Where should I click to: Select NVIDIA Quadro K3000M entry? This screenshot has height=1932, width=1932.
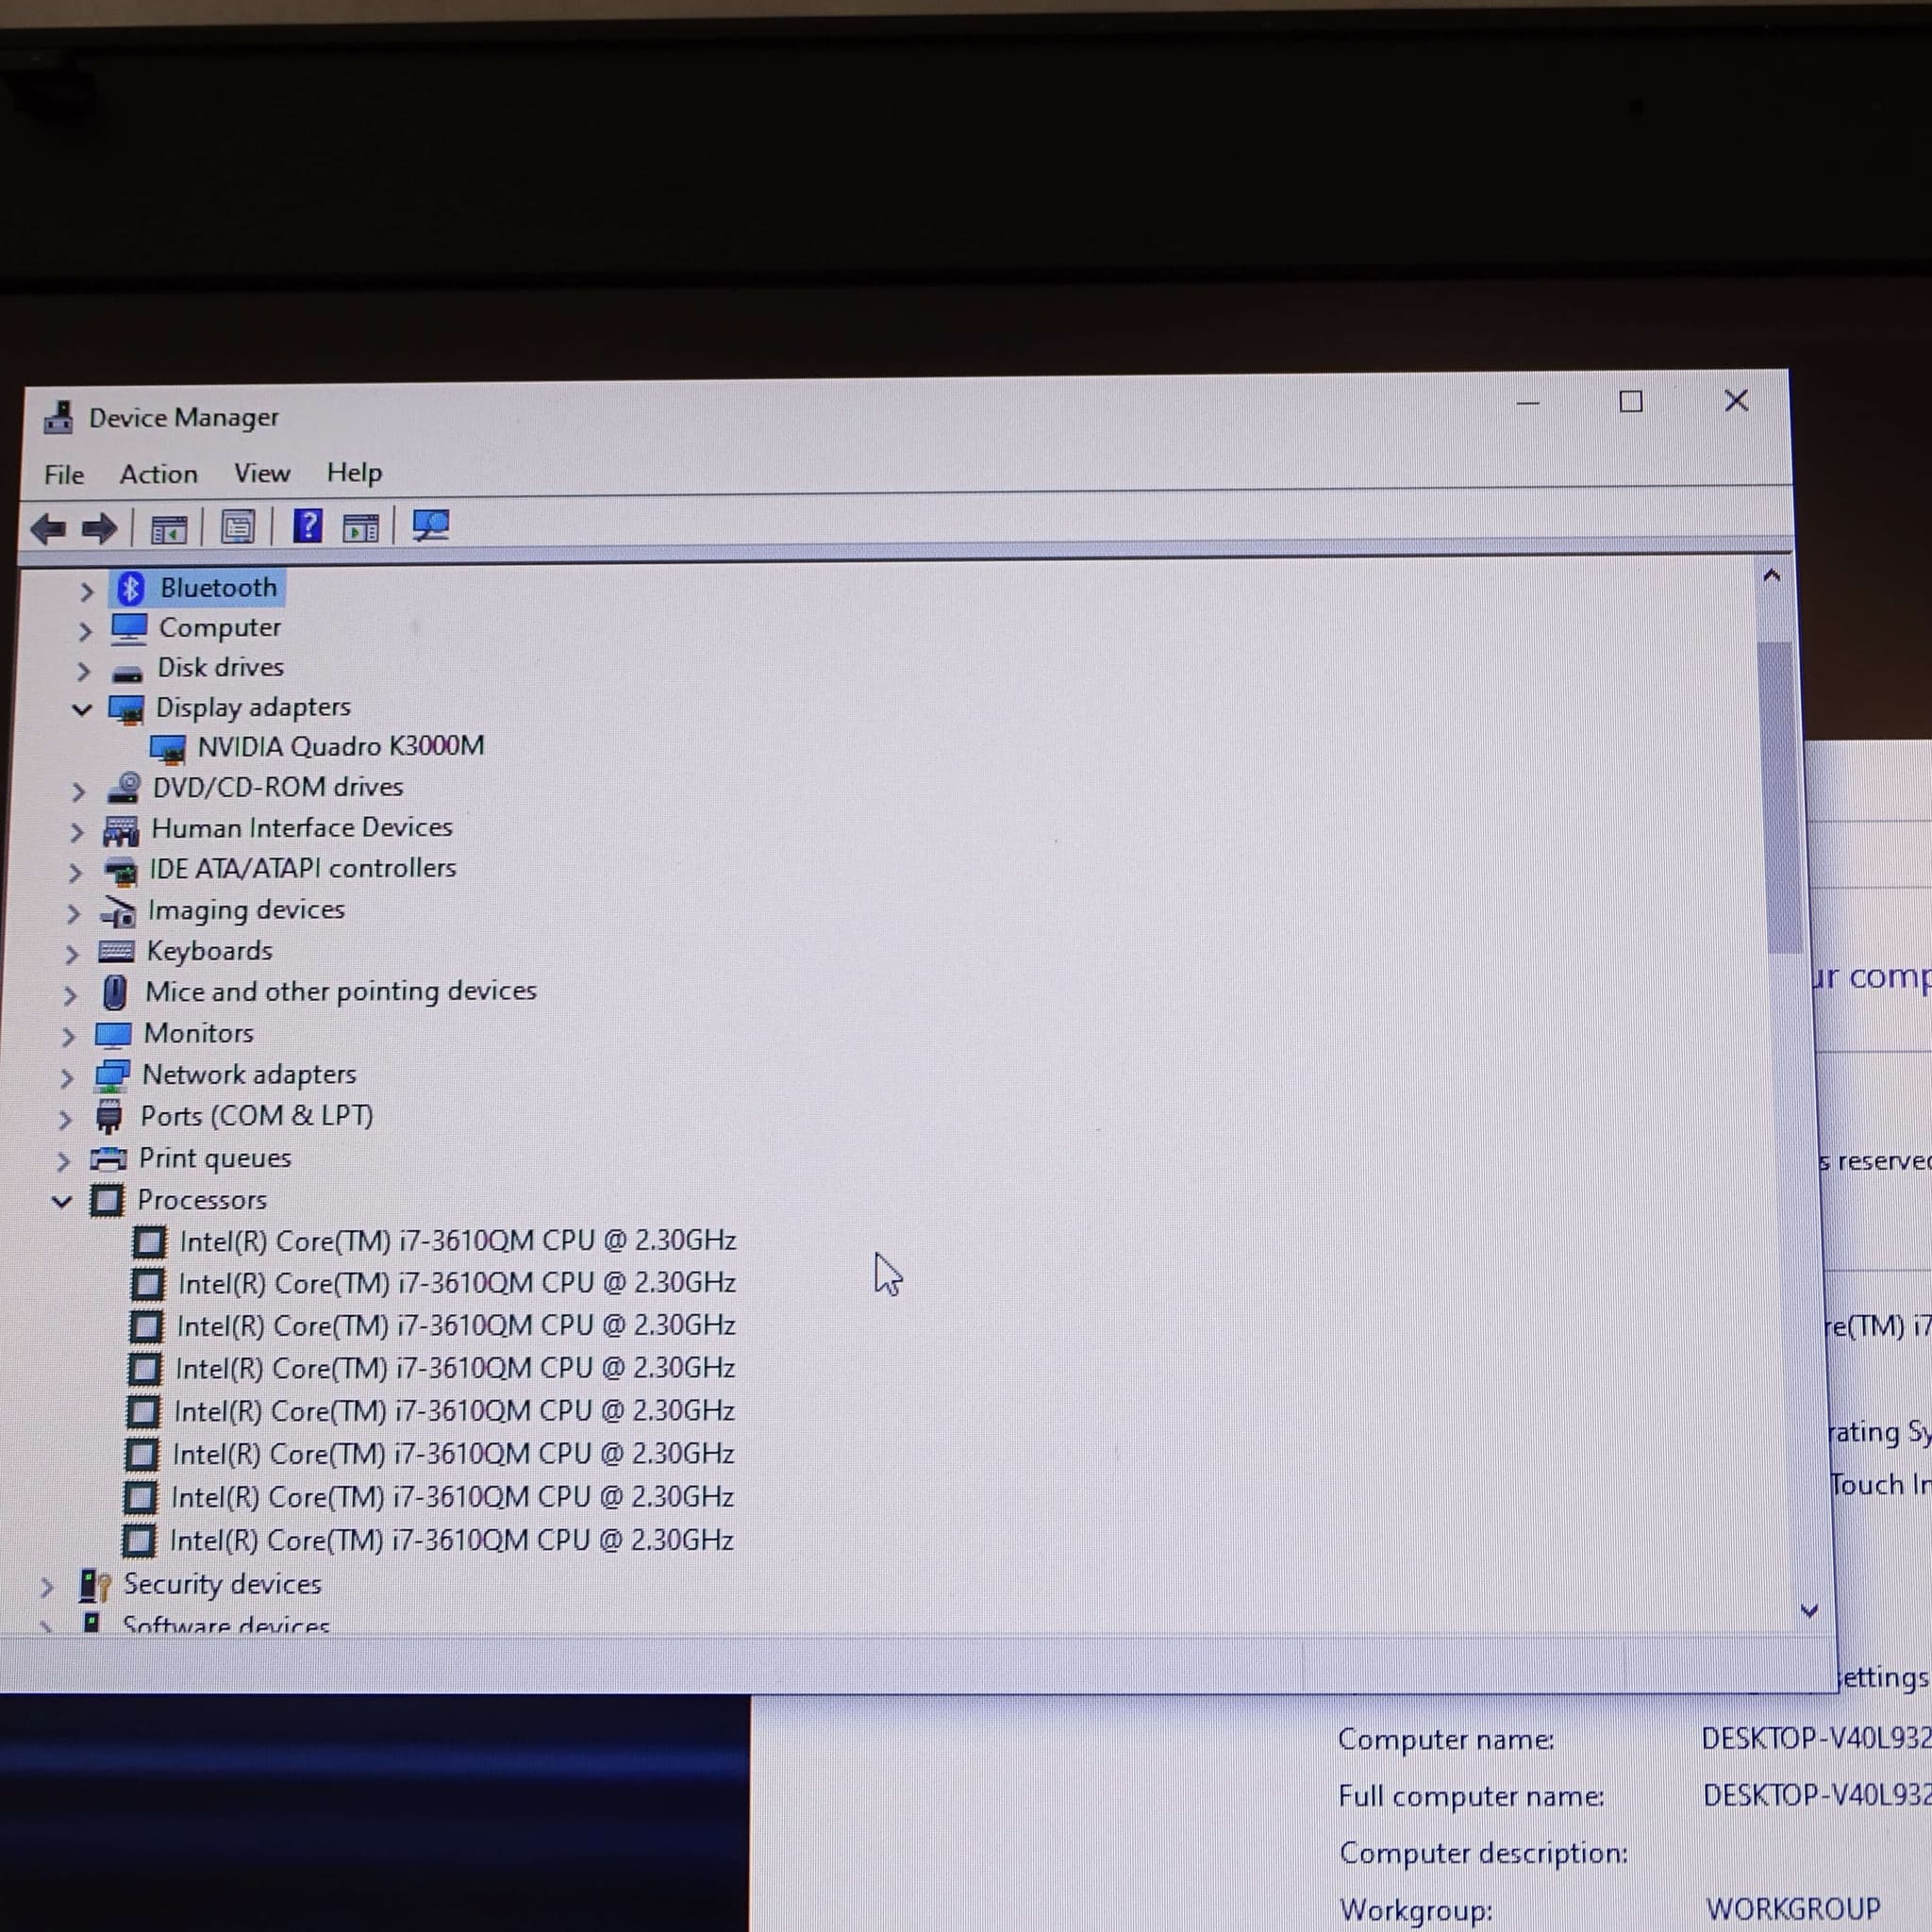[341, 746]
